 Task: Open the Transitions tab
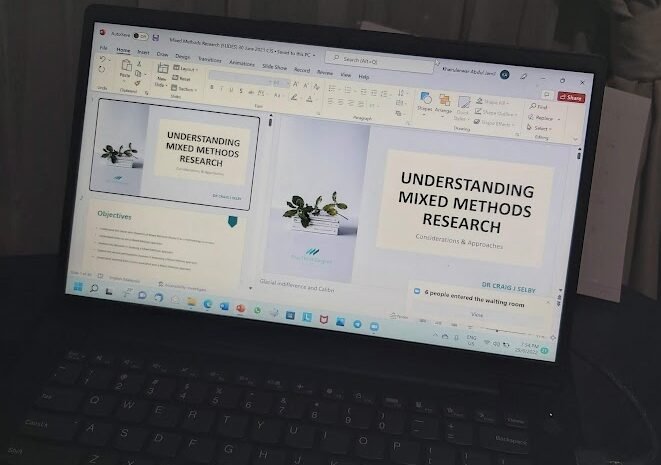click(x=210, y=59)
